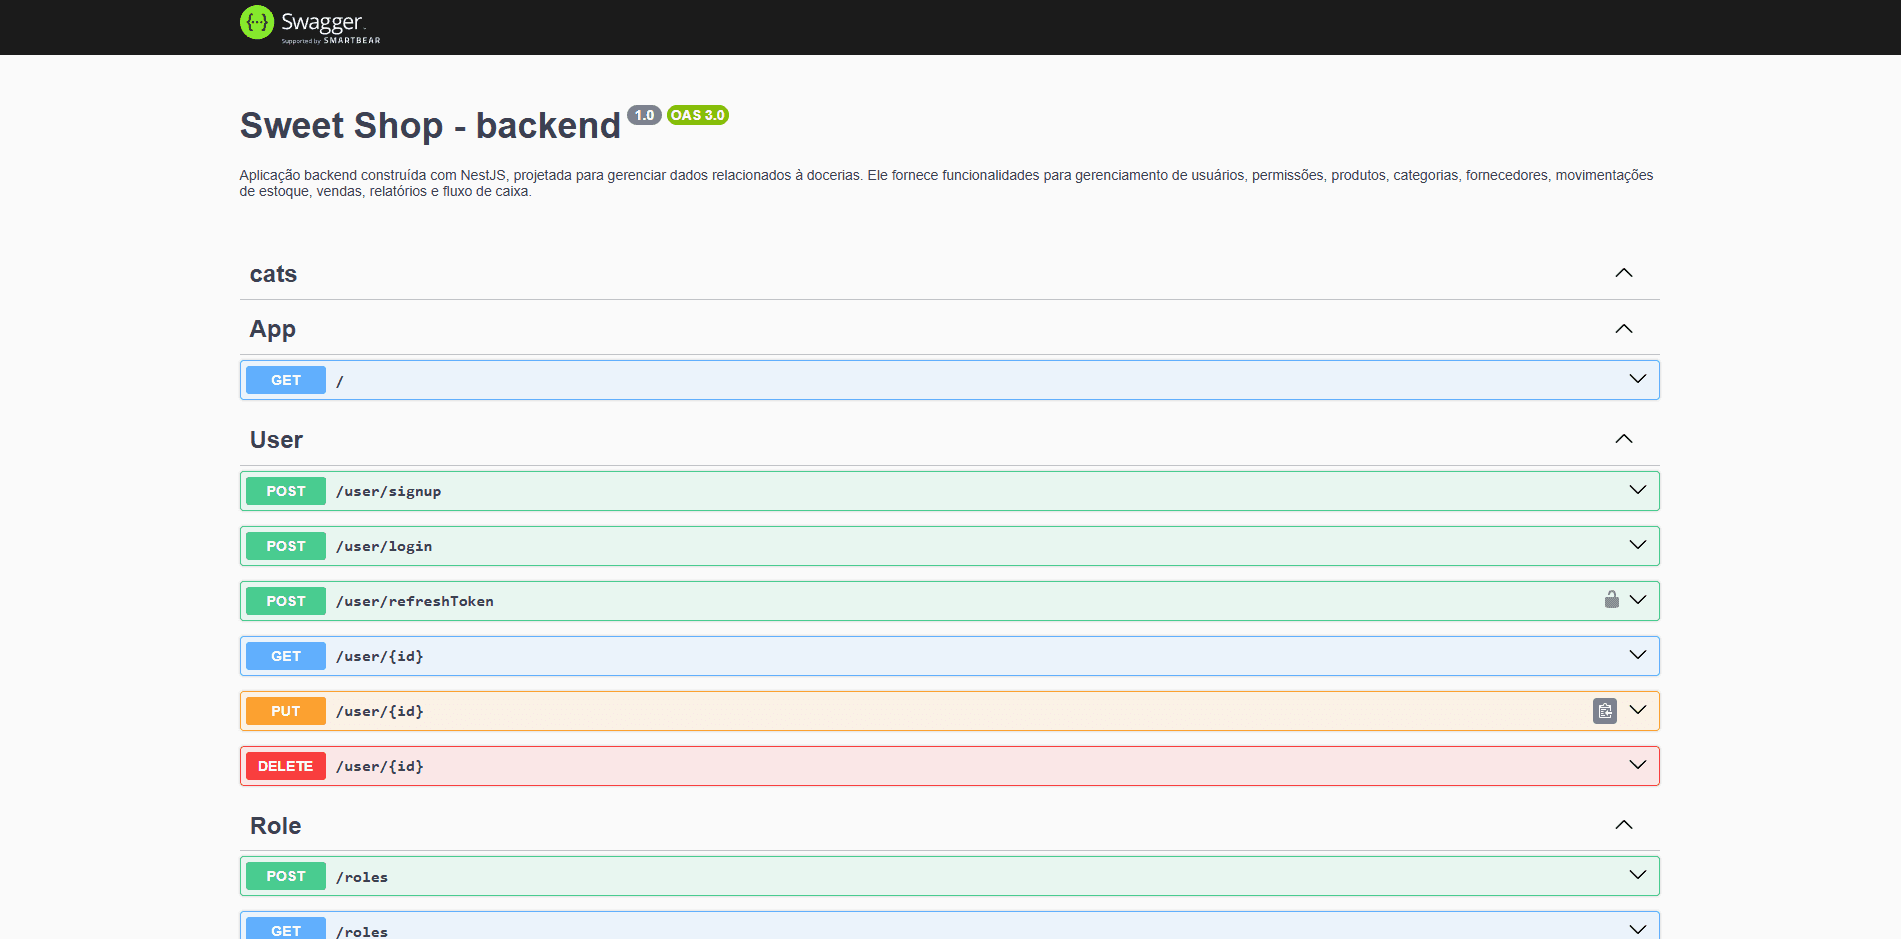Click the Swagger logo in the header
1901x939 pixels.
coord(308,24)
